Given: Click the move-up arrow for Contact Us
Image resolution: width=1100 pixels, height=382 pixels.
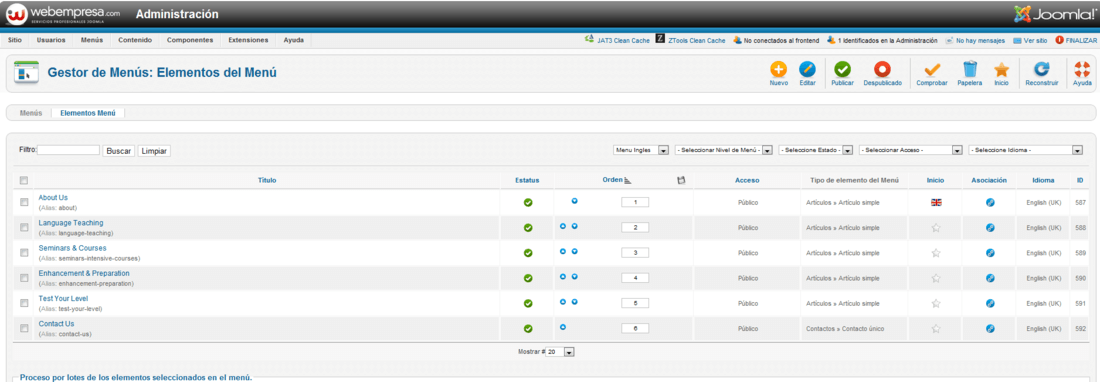Looking at the screenshot, I should [563, 327].
